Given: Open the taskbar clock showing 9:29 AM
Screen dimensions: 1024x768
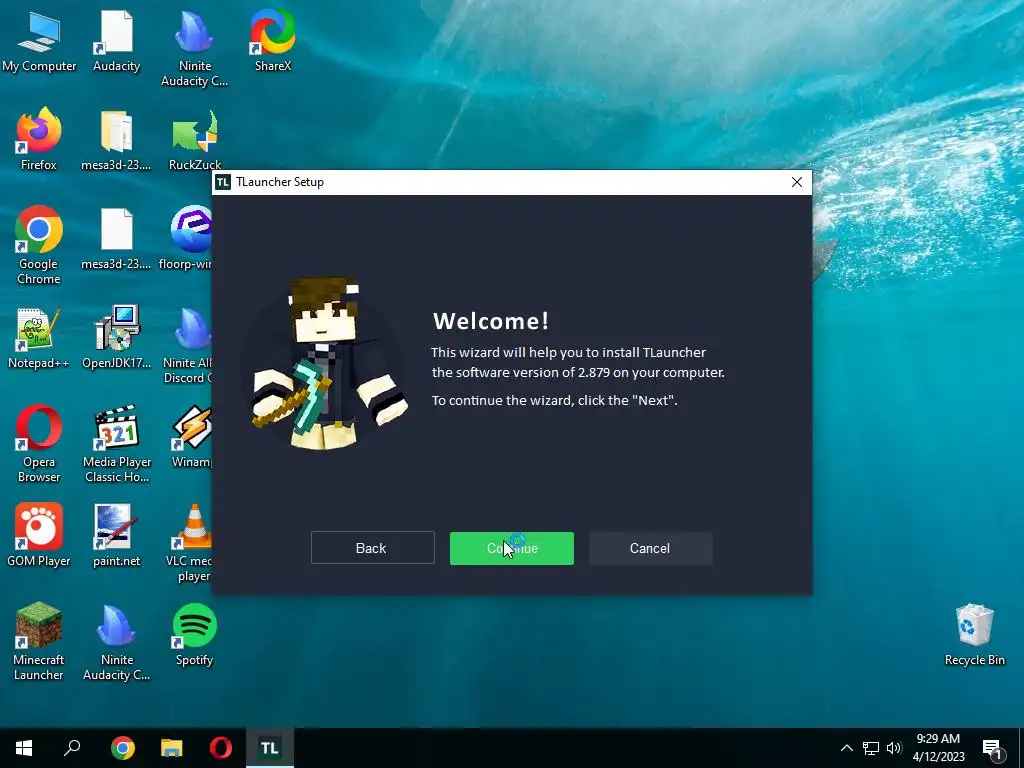Looking at the screenshot, I should (938, 748).
